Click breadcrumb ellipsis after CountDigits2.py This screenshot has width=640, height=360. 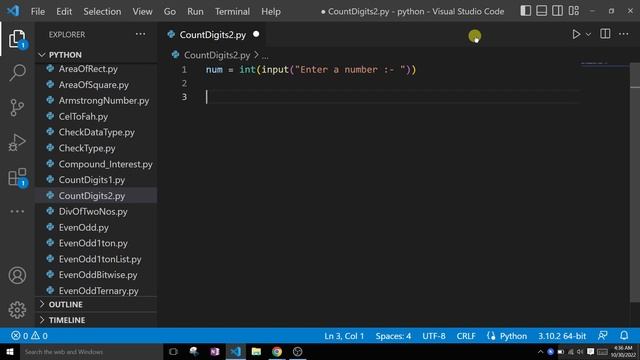point(265,56)
